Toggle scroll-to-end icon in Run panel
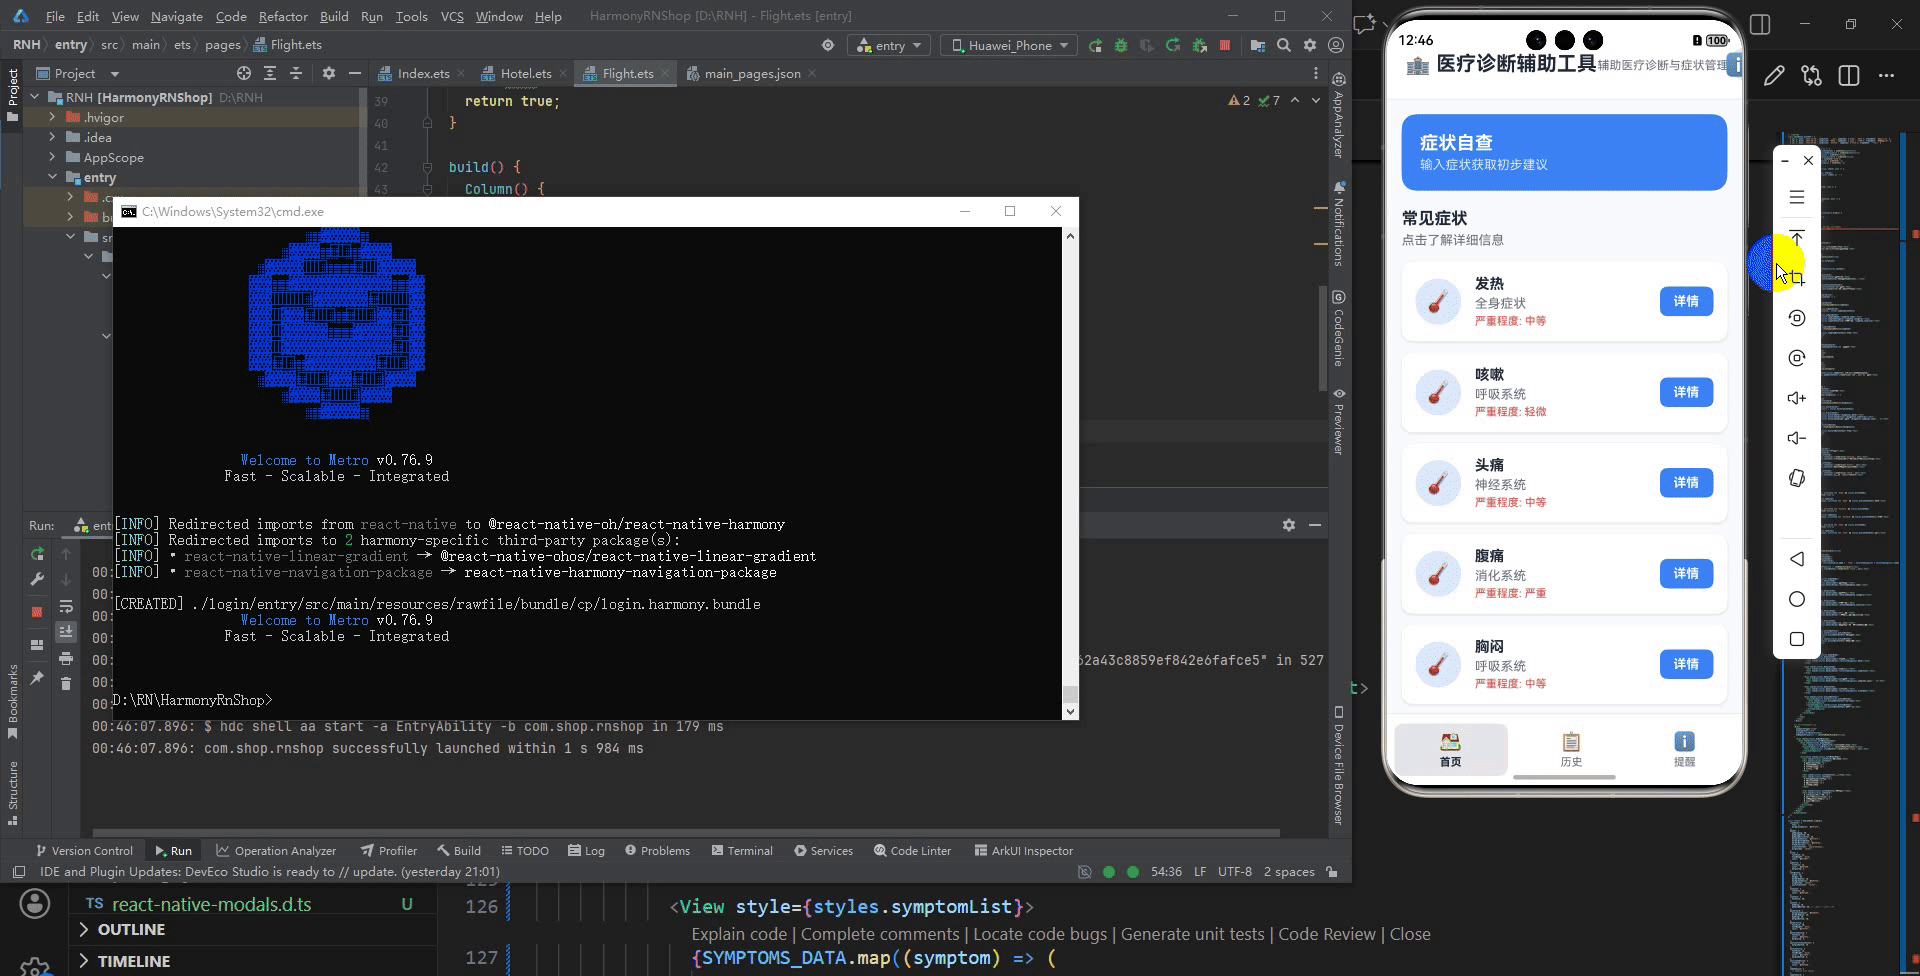The width and height of the screenshot is (1920, 976). (x=66, y=631)
